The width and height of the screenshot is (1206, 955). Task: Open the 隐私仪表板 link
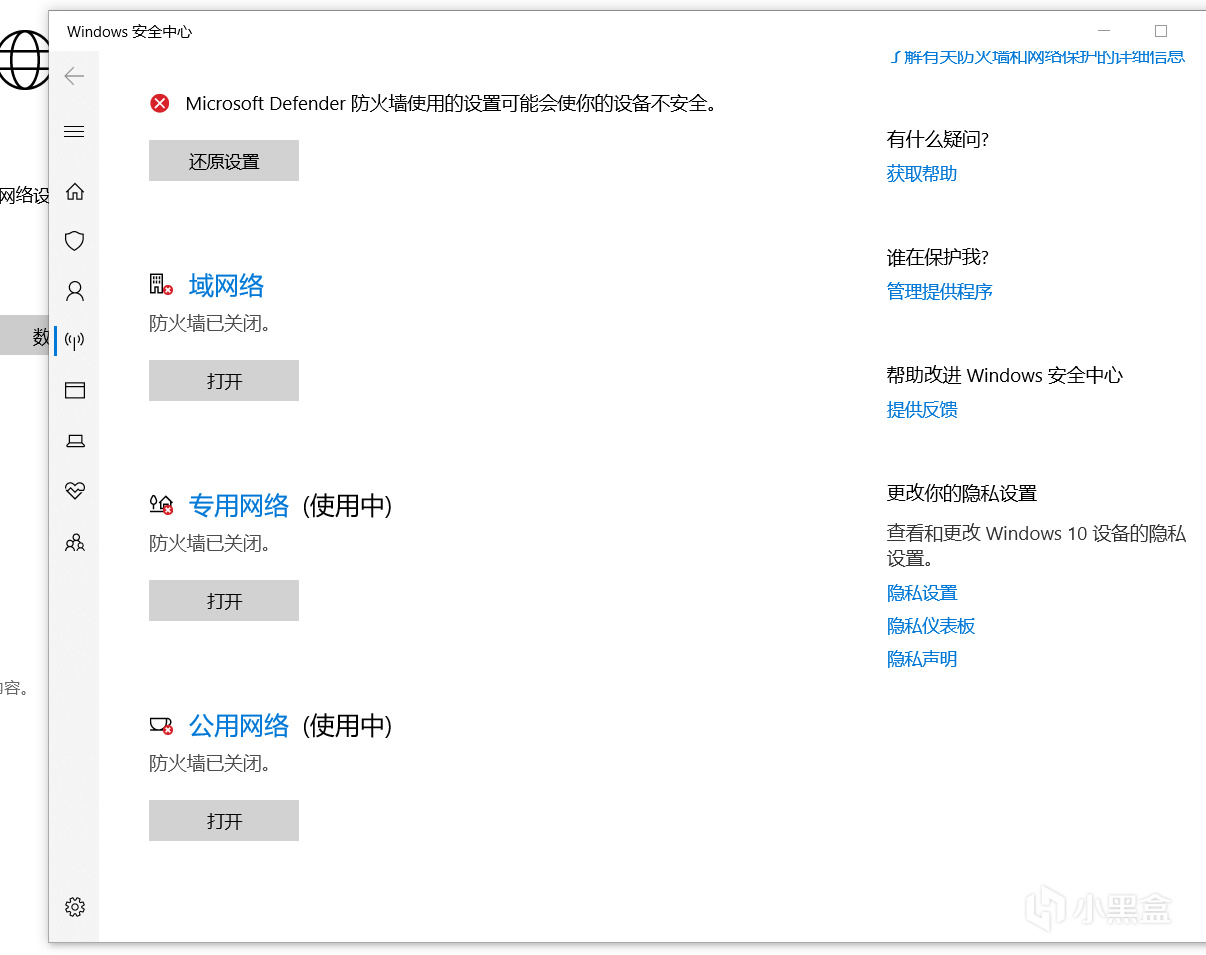(931, 626)
